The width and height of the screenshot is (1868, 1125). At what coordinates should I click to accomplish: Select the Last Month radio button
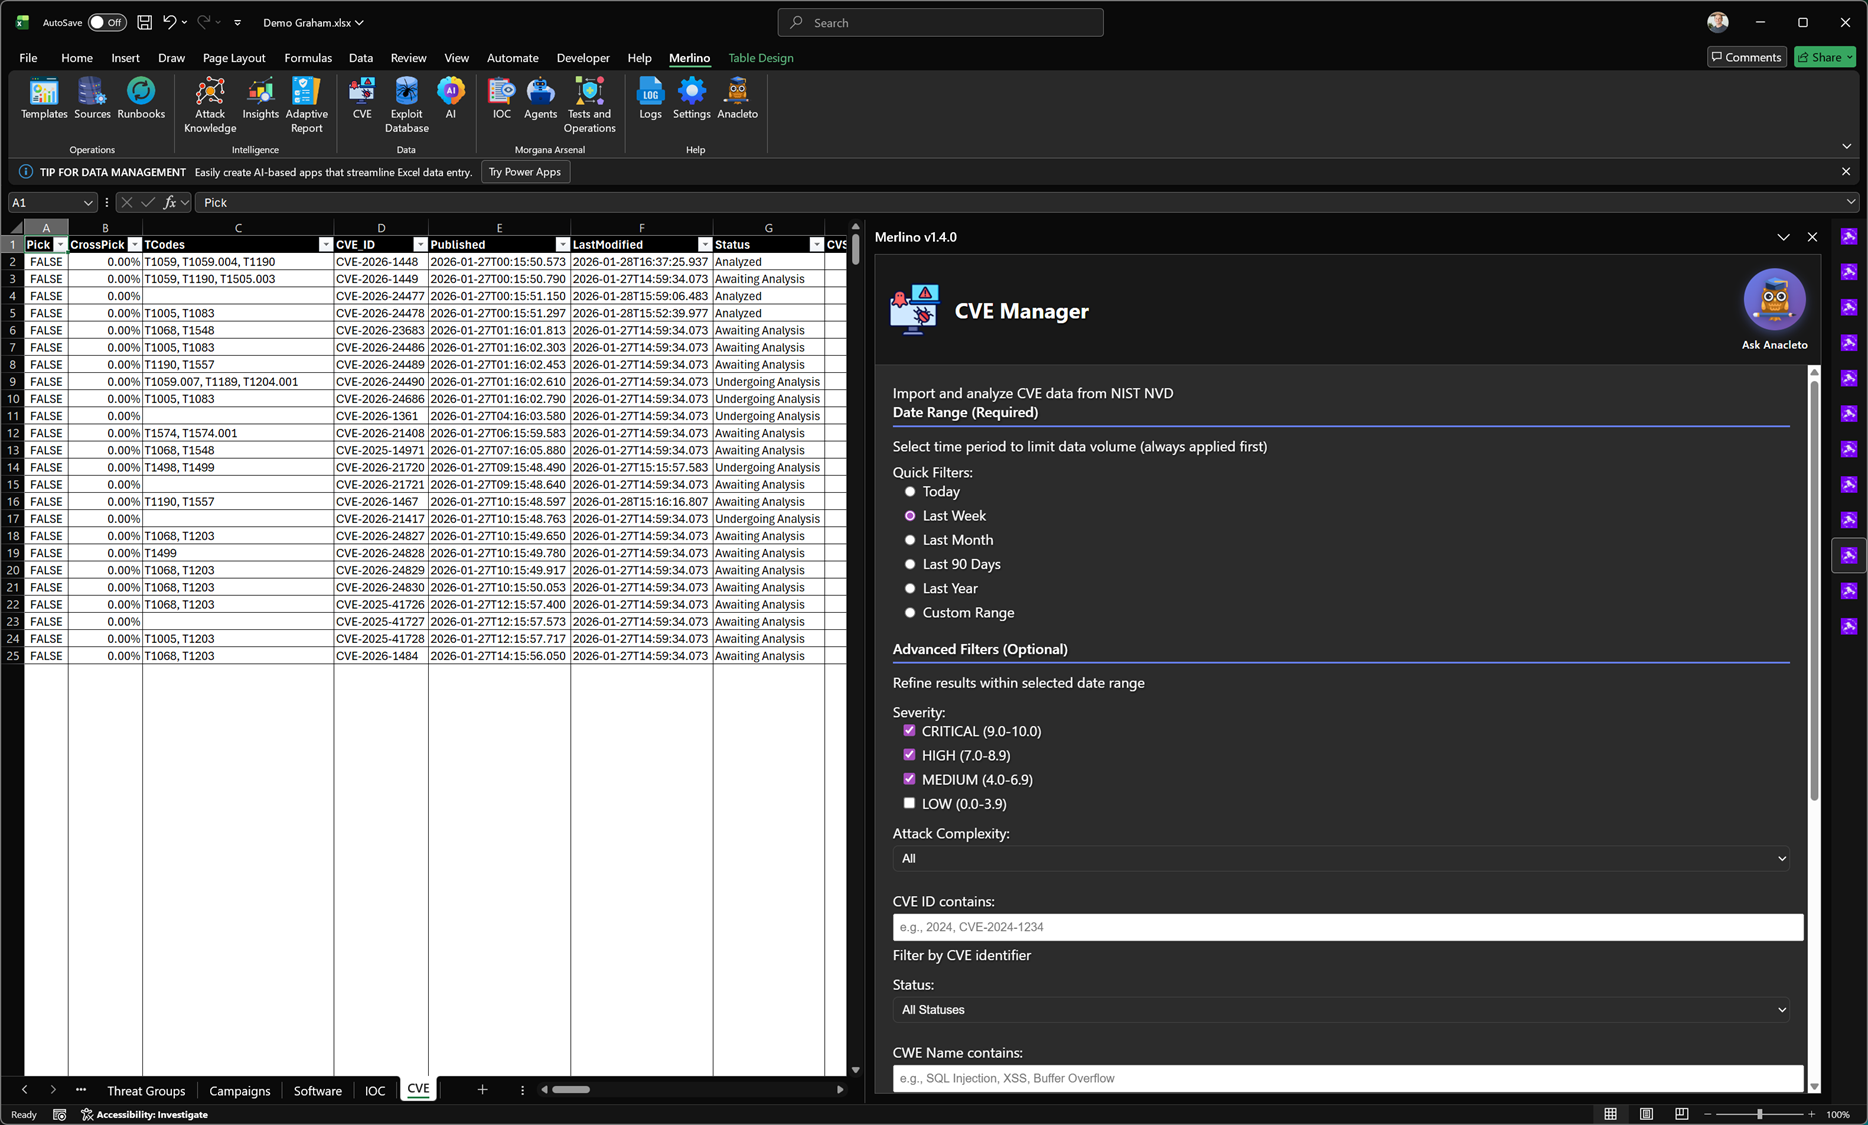click(x=910, y=540)
